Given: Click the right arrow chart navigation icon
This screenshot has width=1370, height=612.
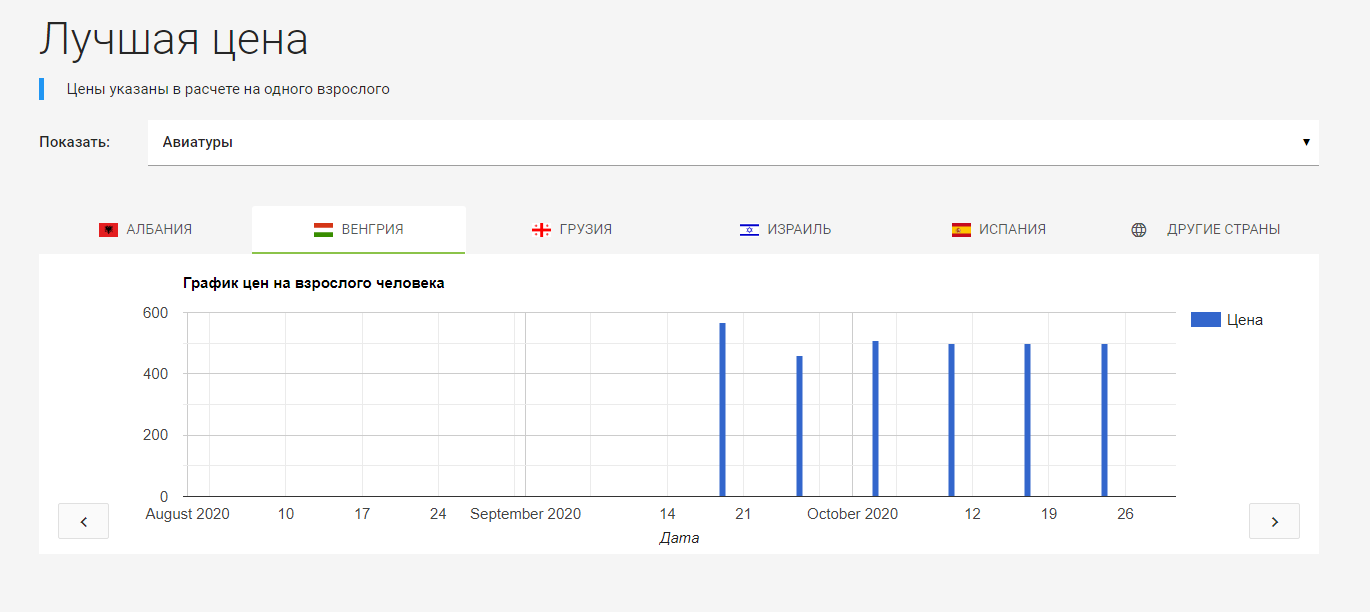Looking at the screenshot, I should [1274, 520].
